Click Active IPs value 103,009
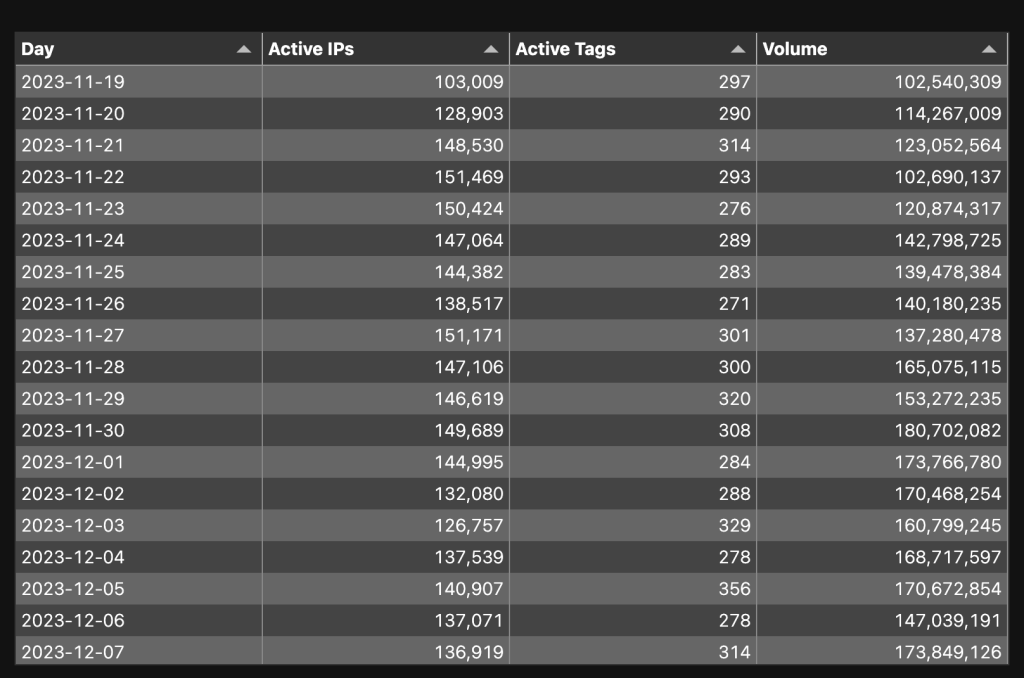Viewport: 1024px width, 678px height. pos(469,82)
